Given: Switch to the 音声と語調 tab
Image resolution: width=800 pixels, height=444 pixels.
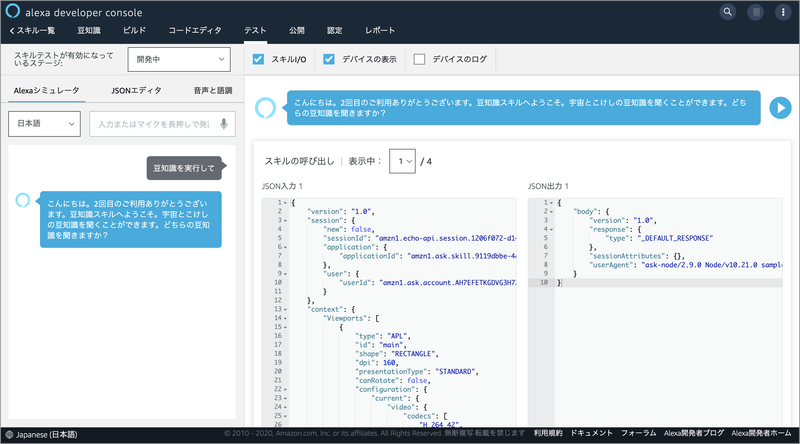Looking at the screenshot, I should tap(213, 90).
